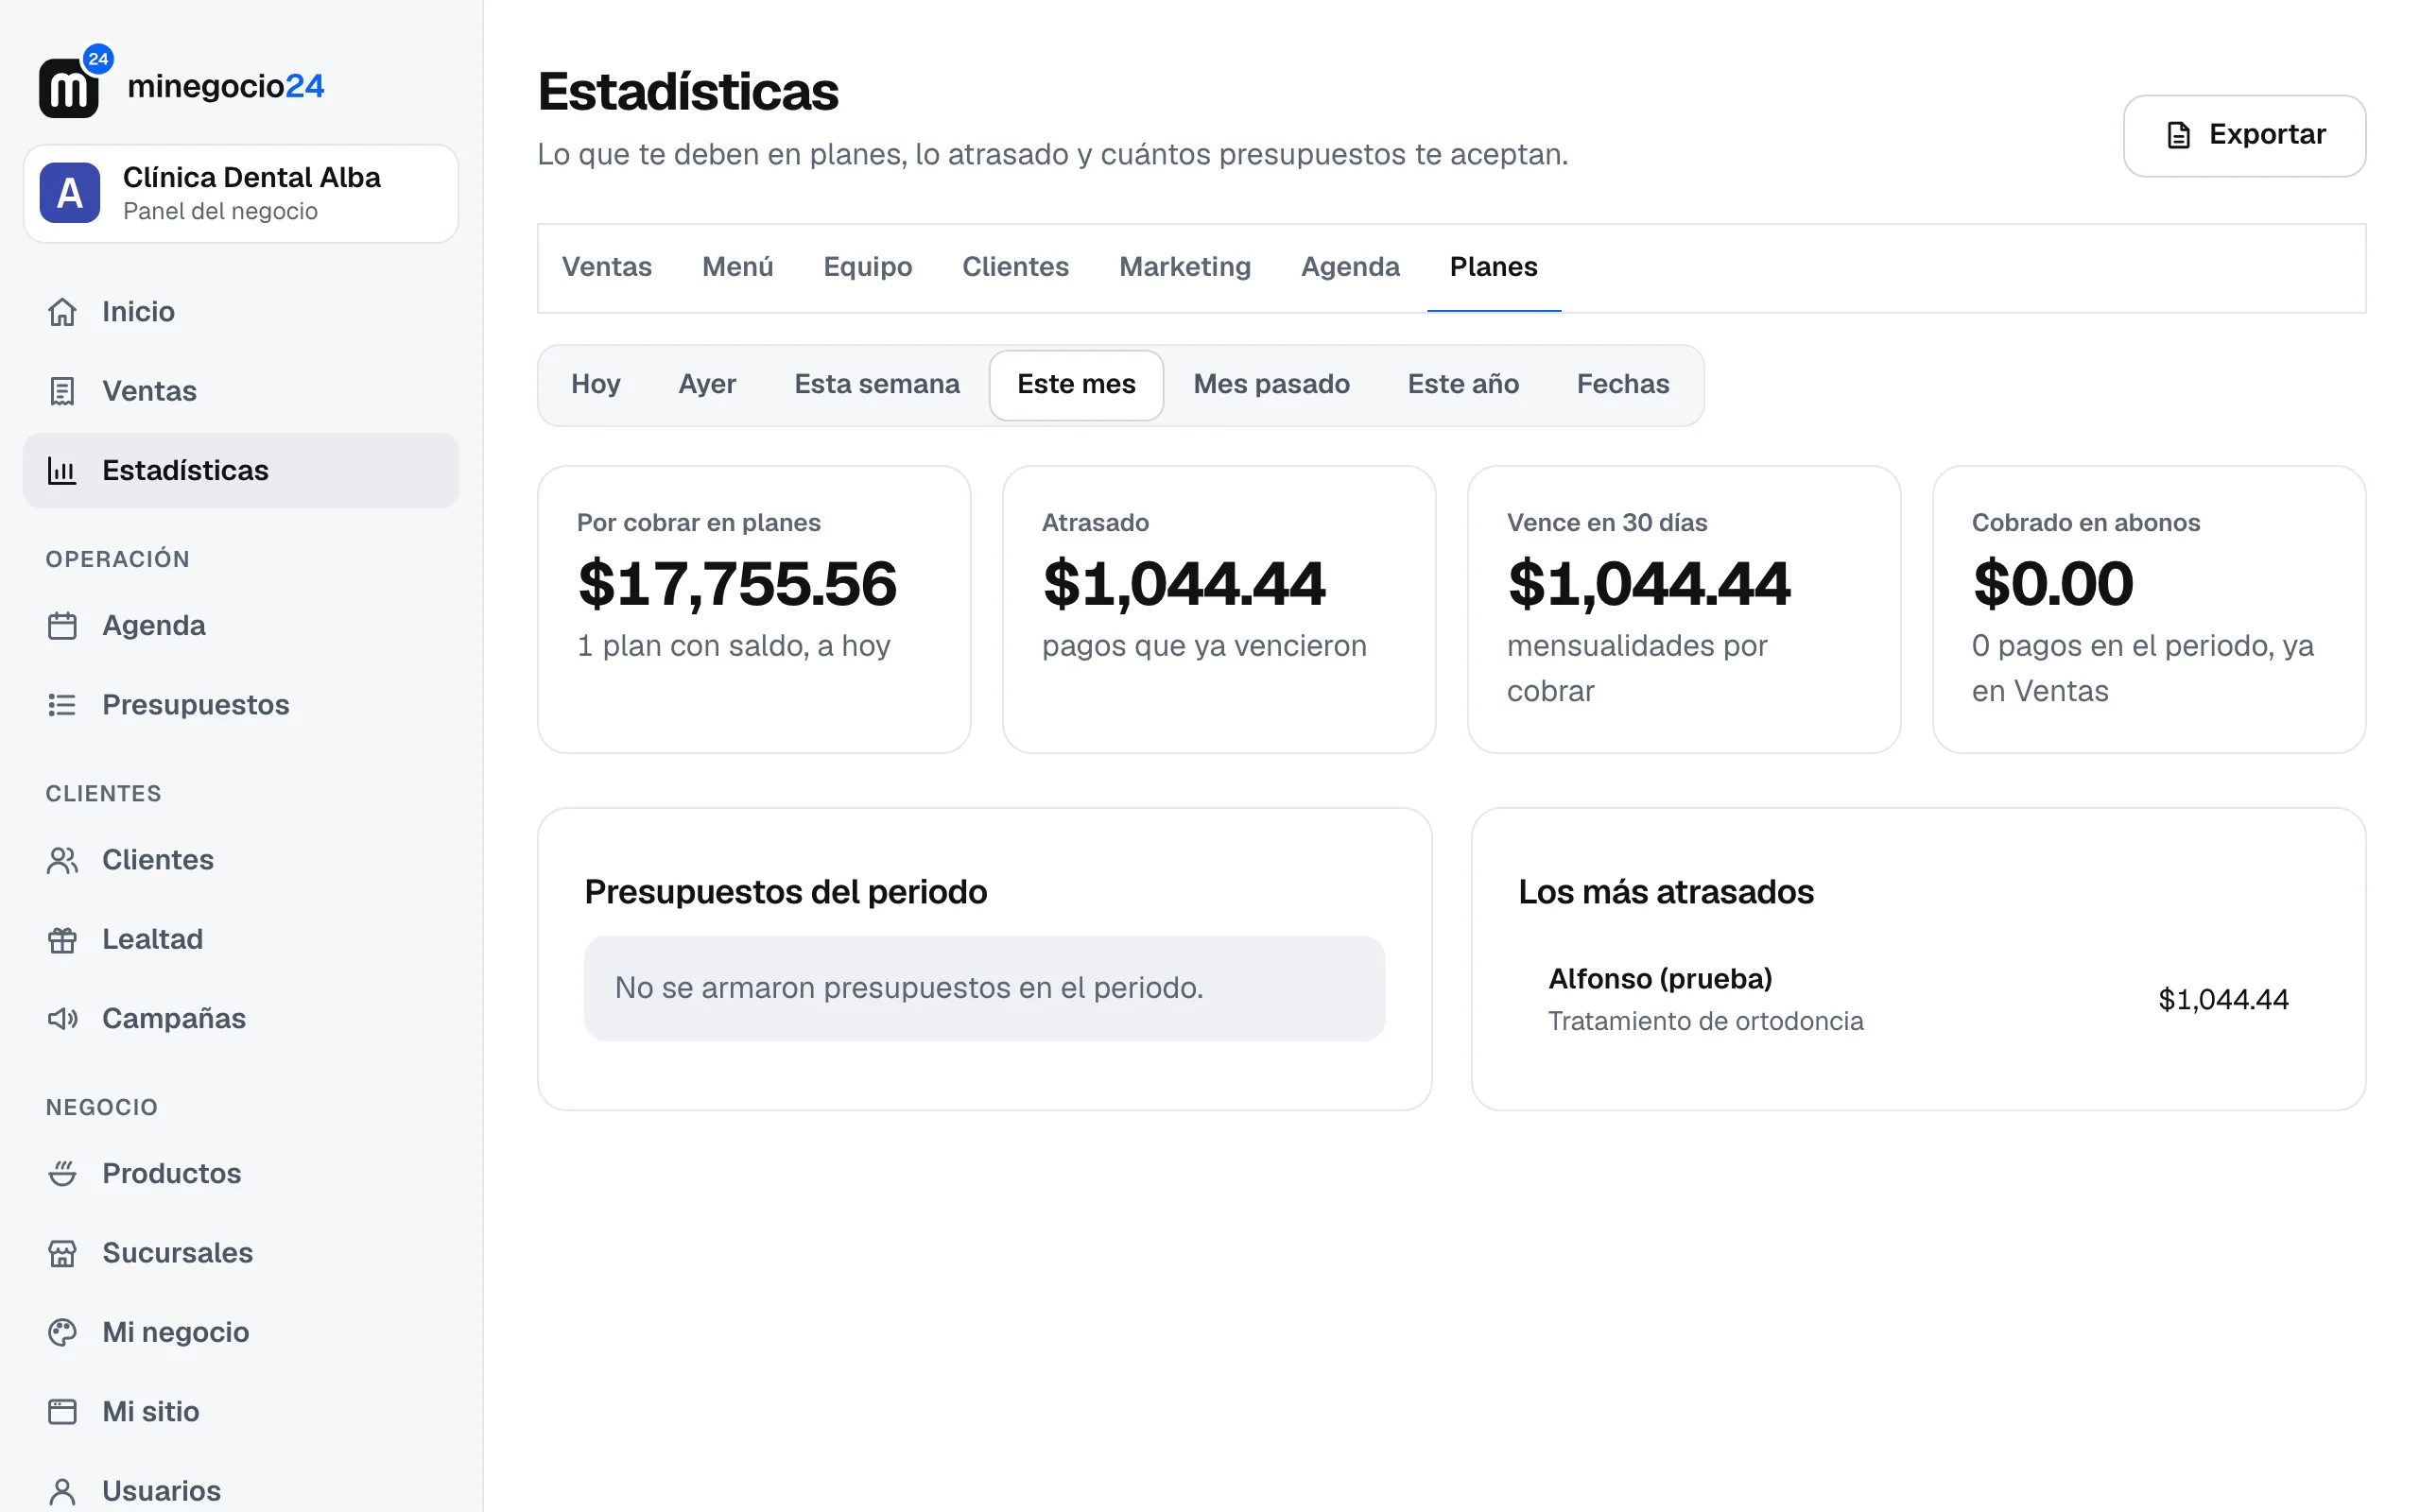
Task: Click the Por cobrar en planes card
Action: pyautogui.click(x=754, y=609)
